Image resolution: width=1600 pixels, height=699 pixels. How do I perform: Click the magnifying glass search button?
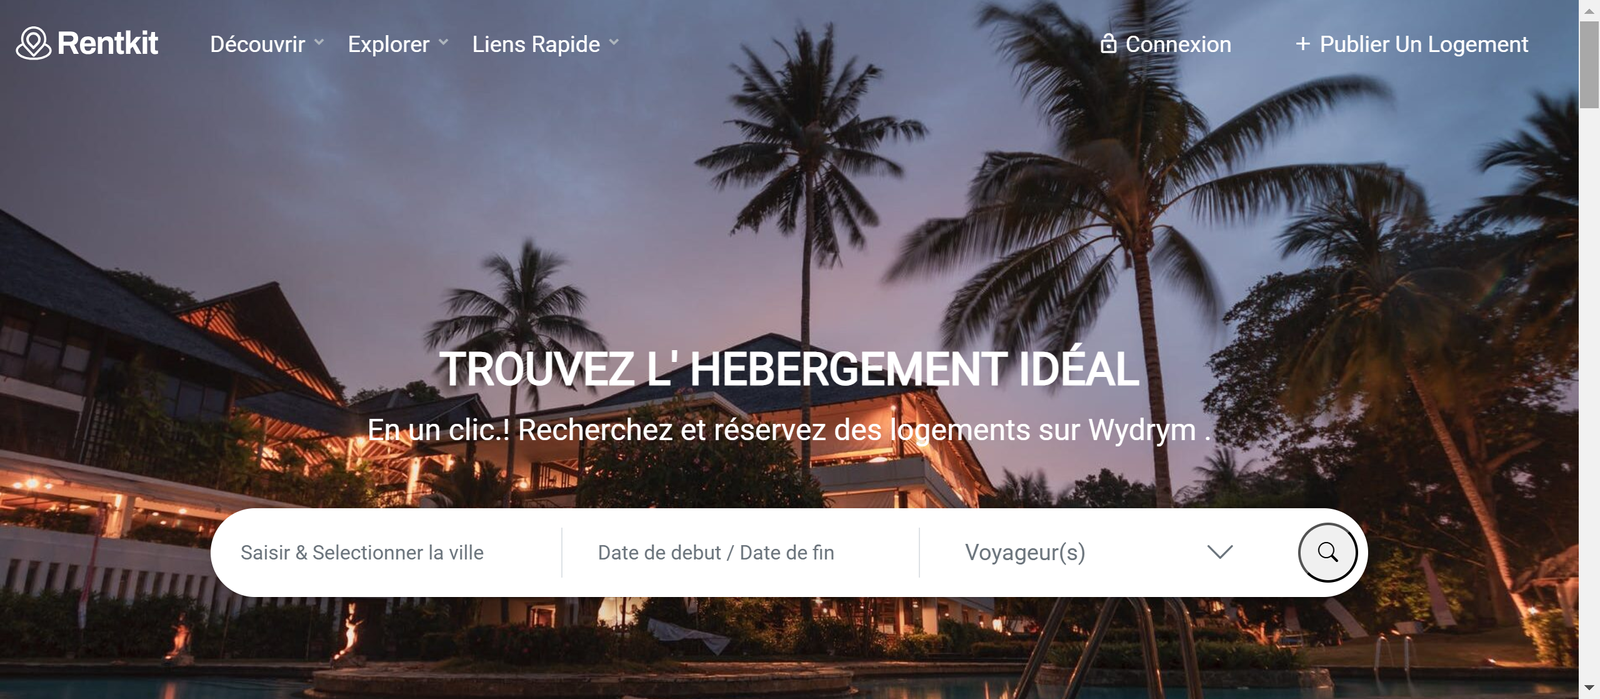(x=1328, y=552)
